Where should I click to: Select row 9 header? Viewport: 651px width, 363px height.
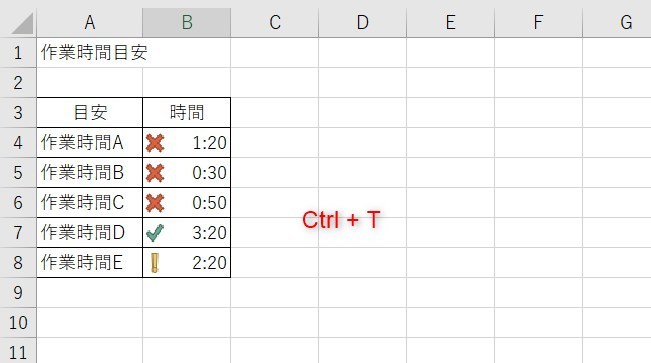(x=18, y=293)
